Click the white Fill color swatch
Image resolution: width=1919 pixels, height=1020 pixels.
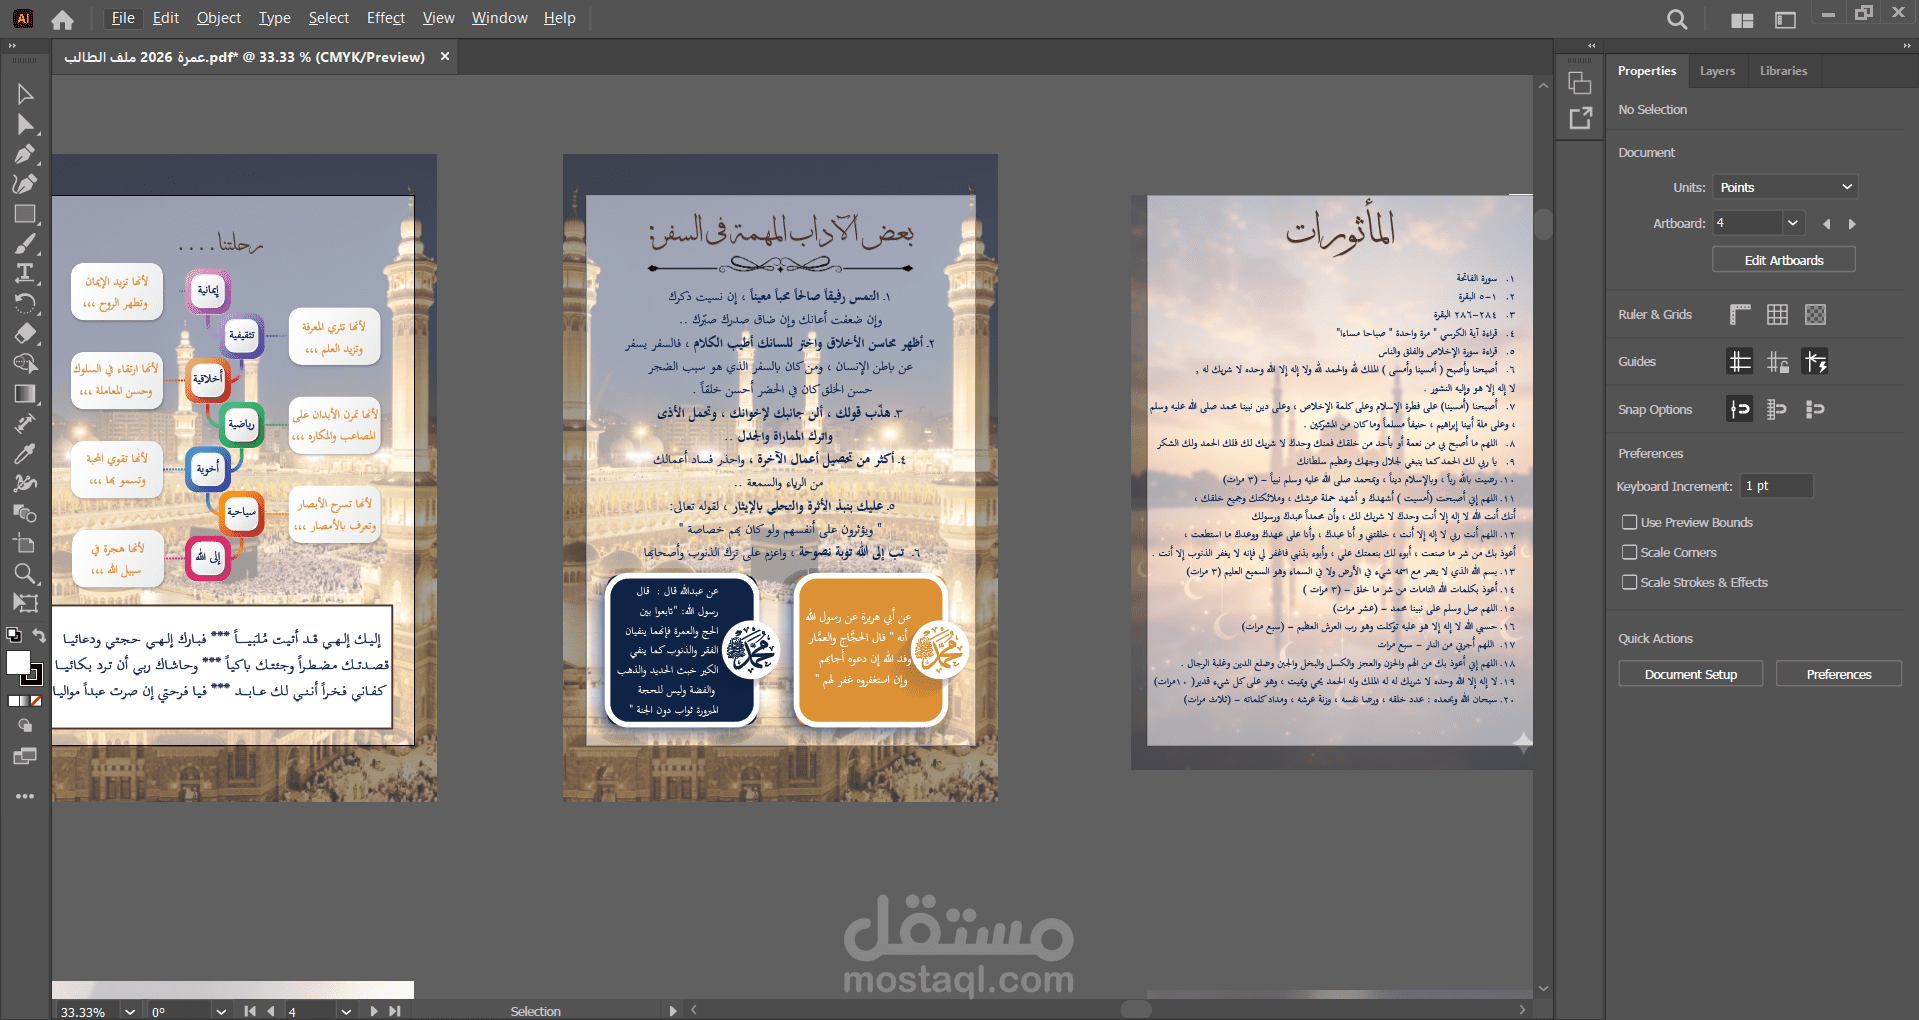click(x=18, y=662)
